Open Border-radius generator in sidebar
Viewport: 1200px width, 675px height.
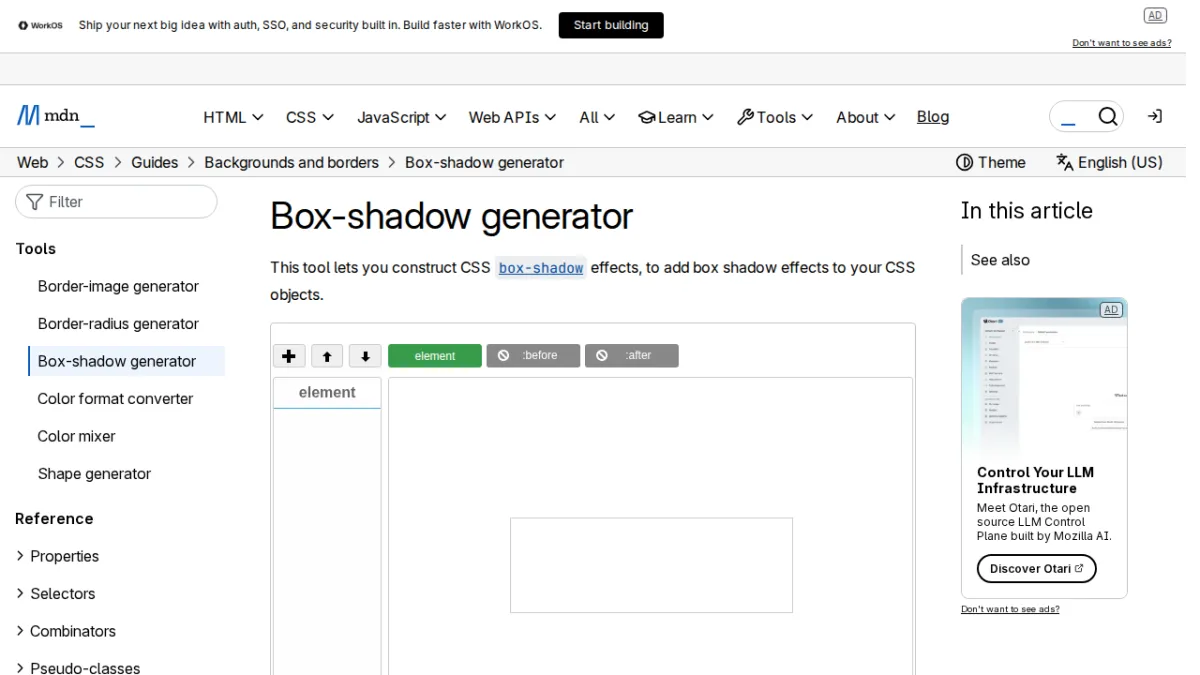[x=118, y=324]
